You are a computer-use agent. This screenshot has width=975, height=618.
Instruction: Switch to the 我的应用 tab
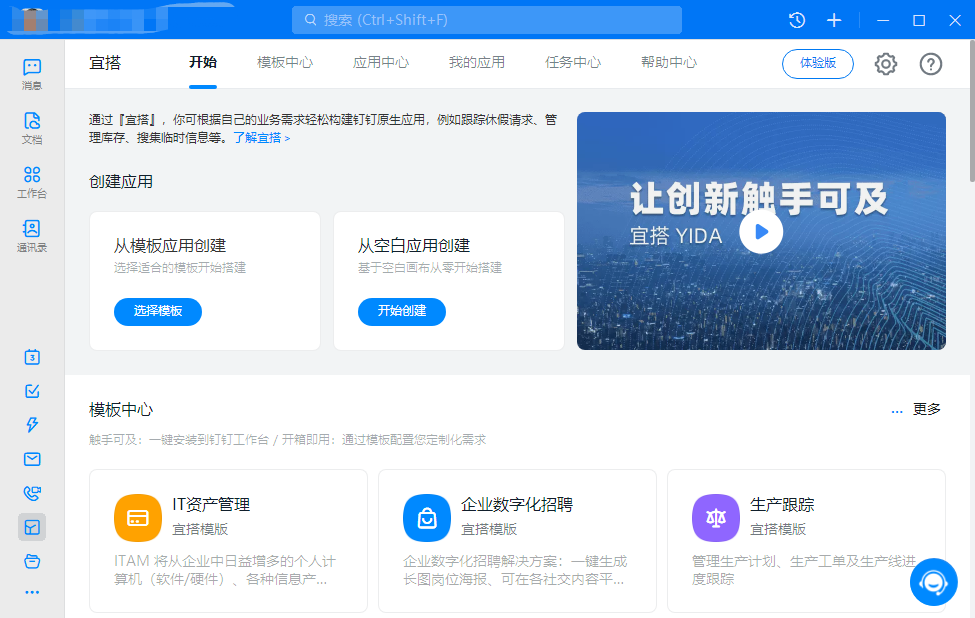pos(477,62)
